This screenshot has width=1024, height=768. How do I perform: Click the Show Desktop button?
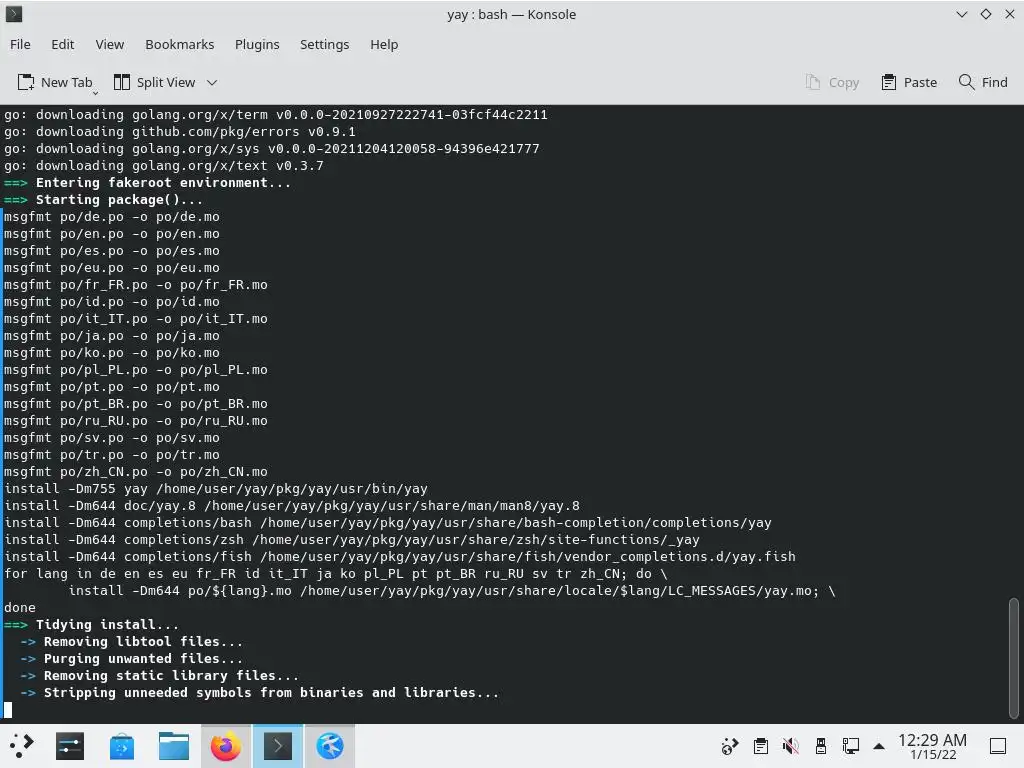click(998, 746)
